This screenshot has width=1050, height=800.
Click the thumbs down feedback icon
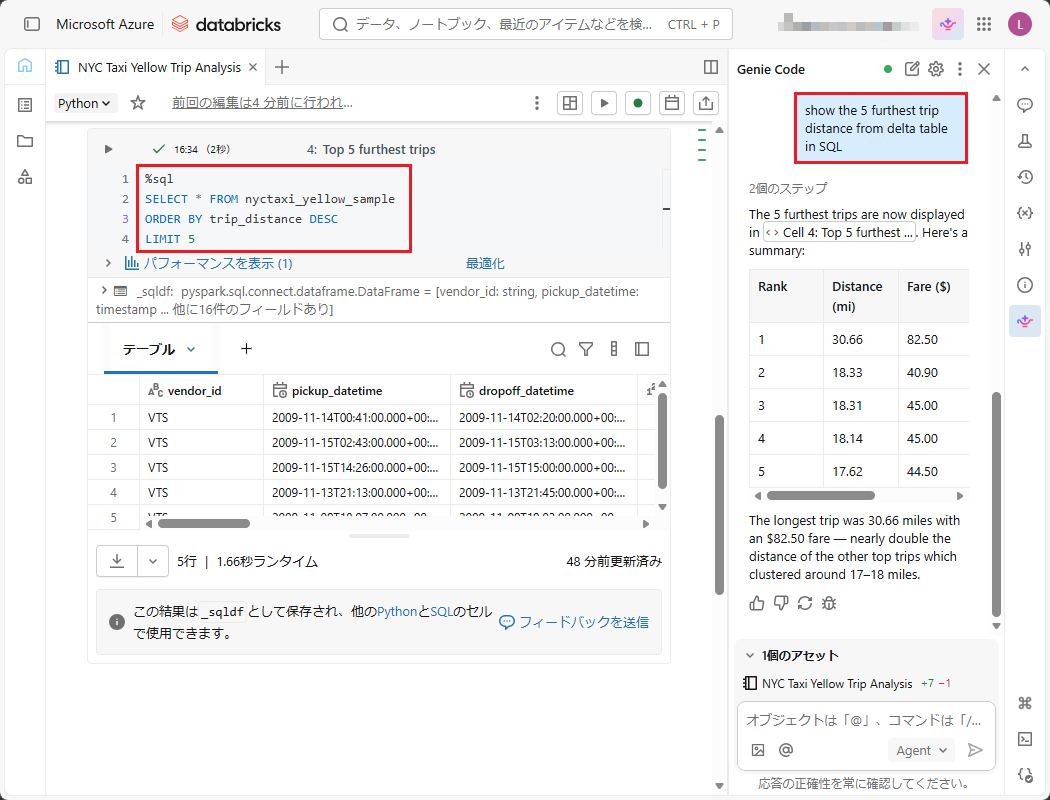(x=781, y=603)
